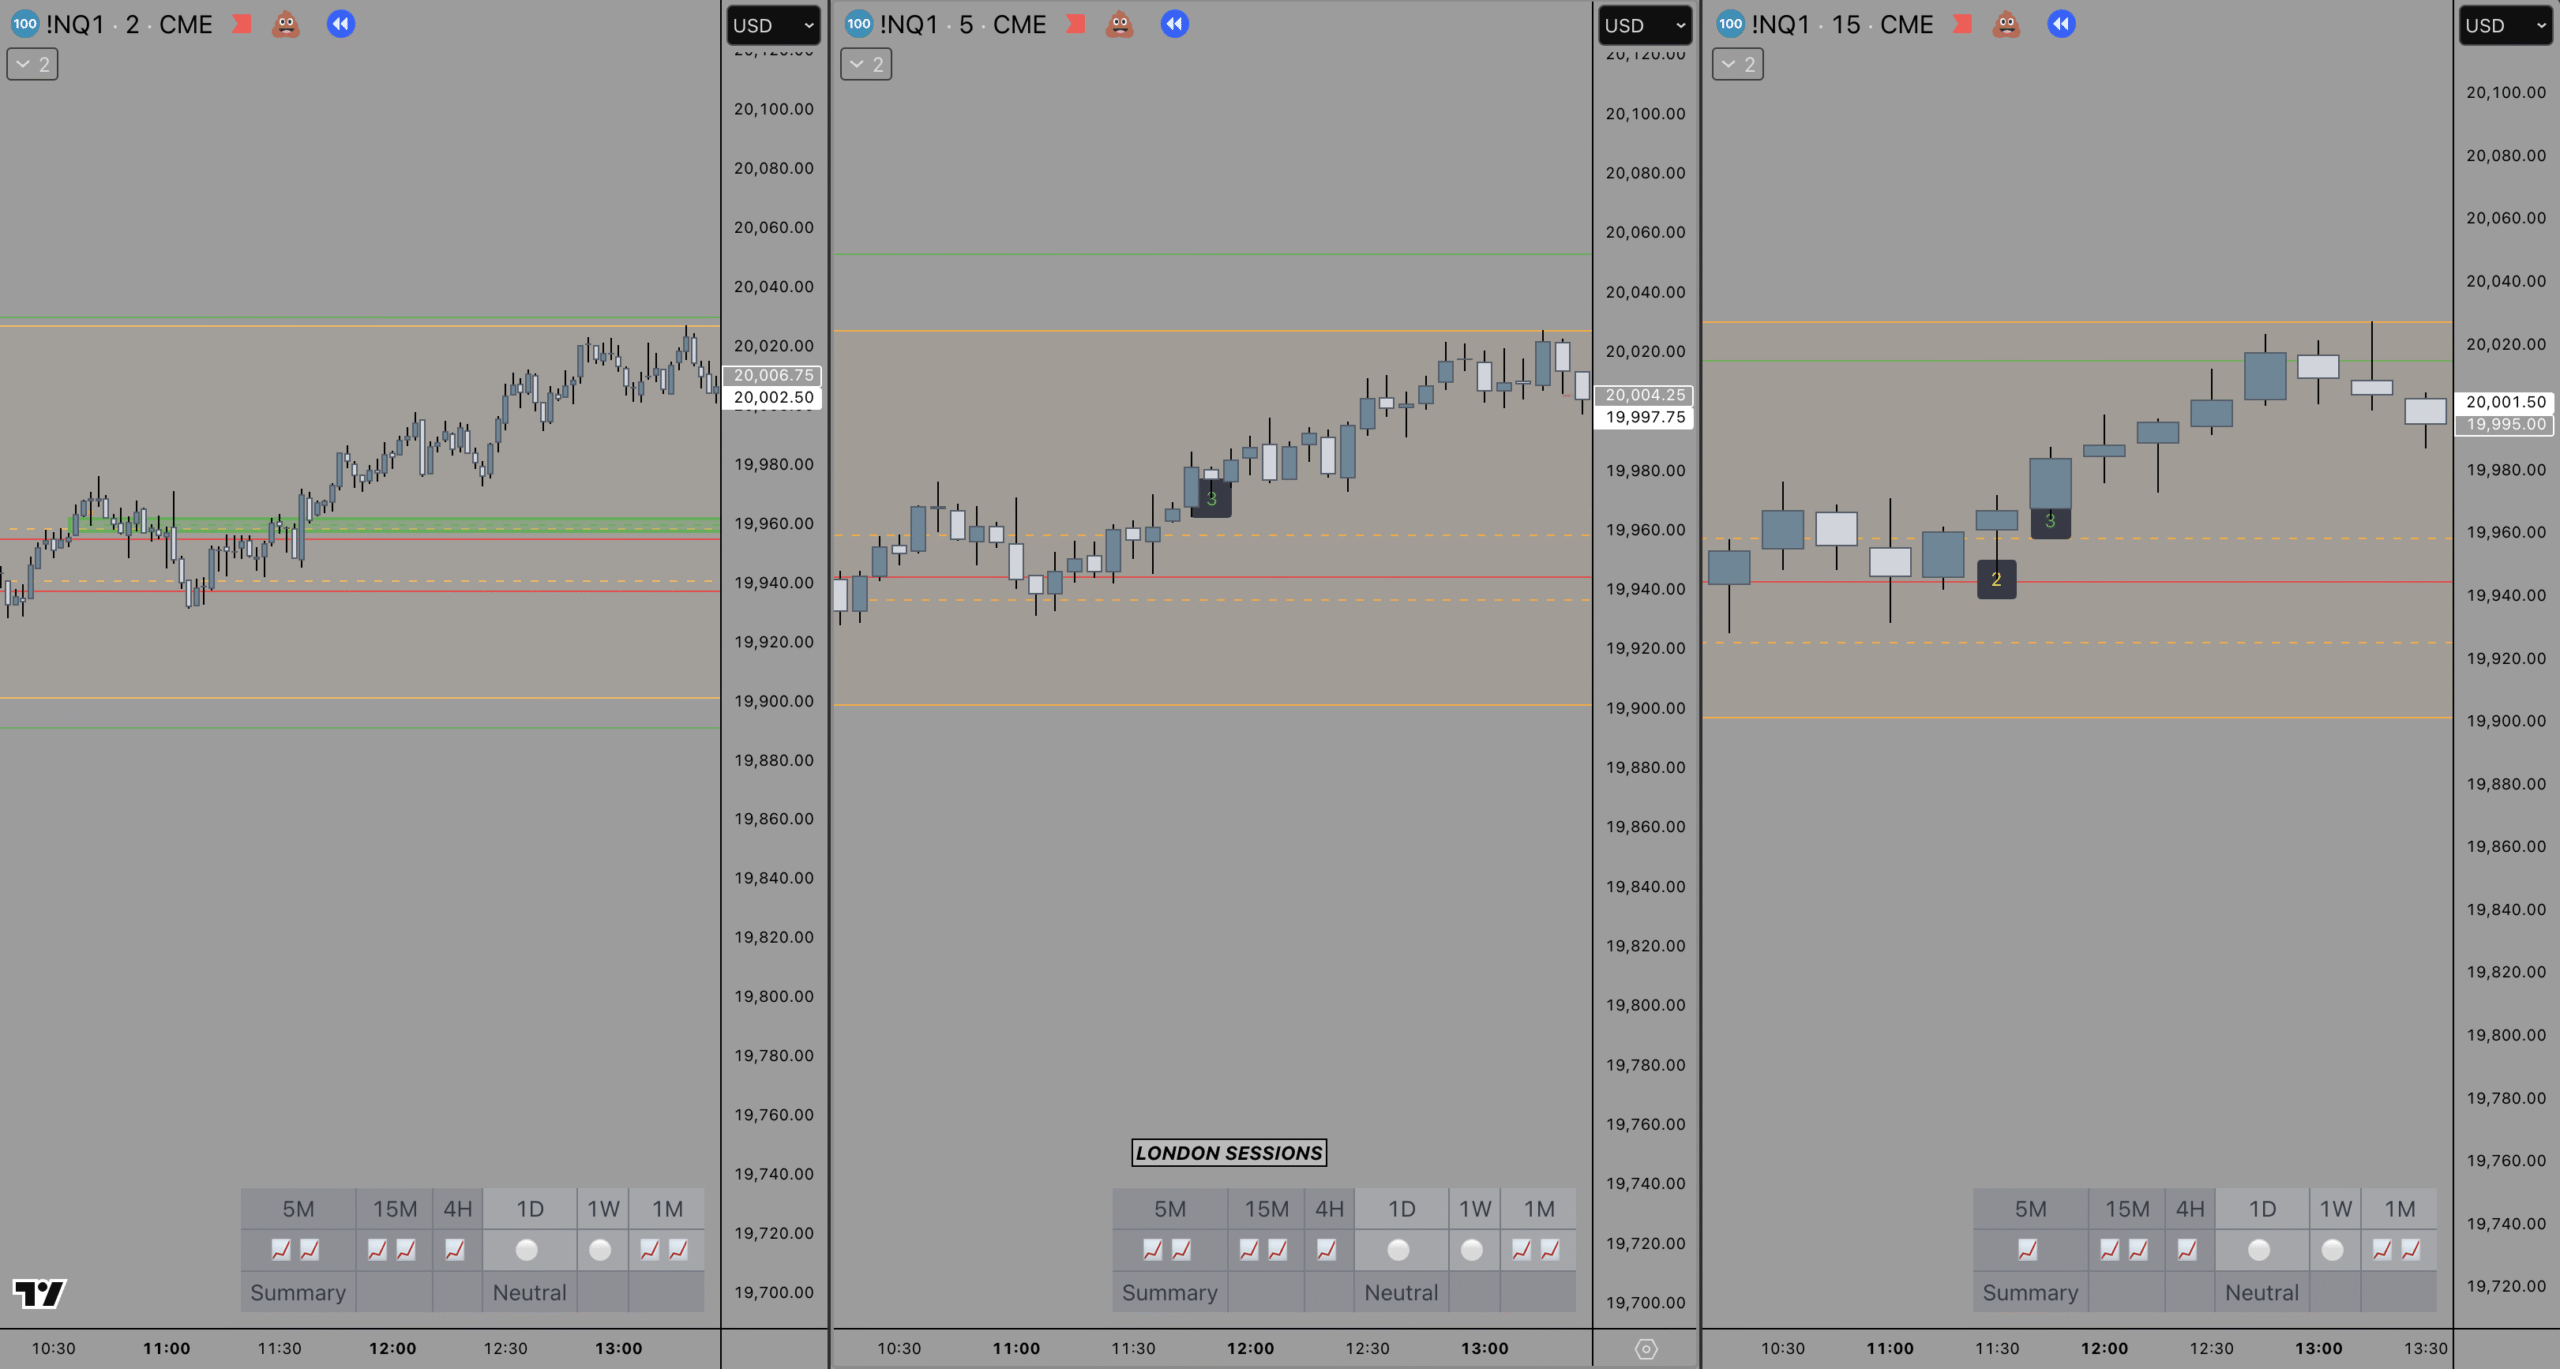This screenshot has height=1369, width=2560.
Task: Click the TradingView logo at the bottom left
Action: pos(39,1293)
